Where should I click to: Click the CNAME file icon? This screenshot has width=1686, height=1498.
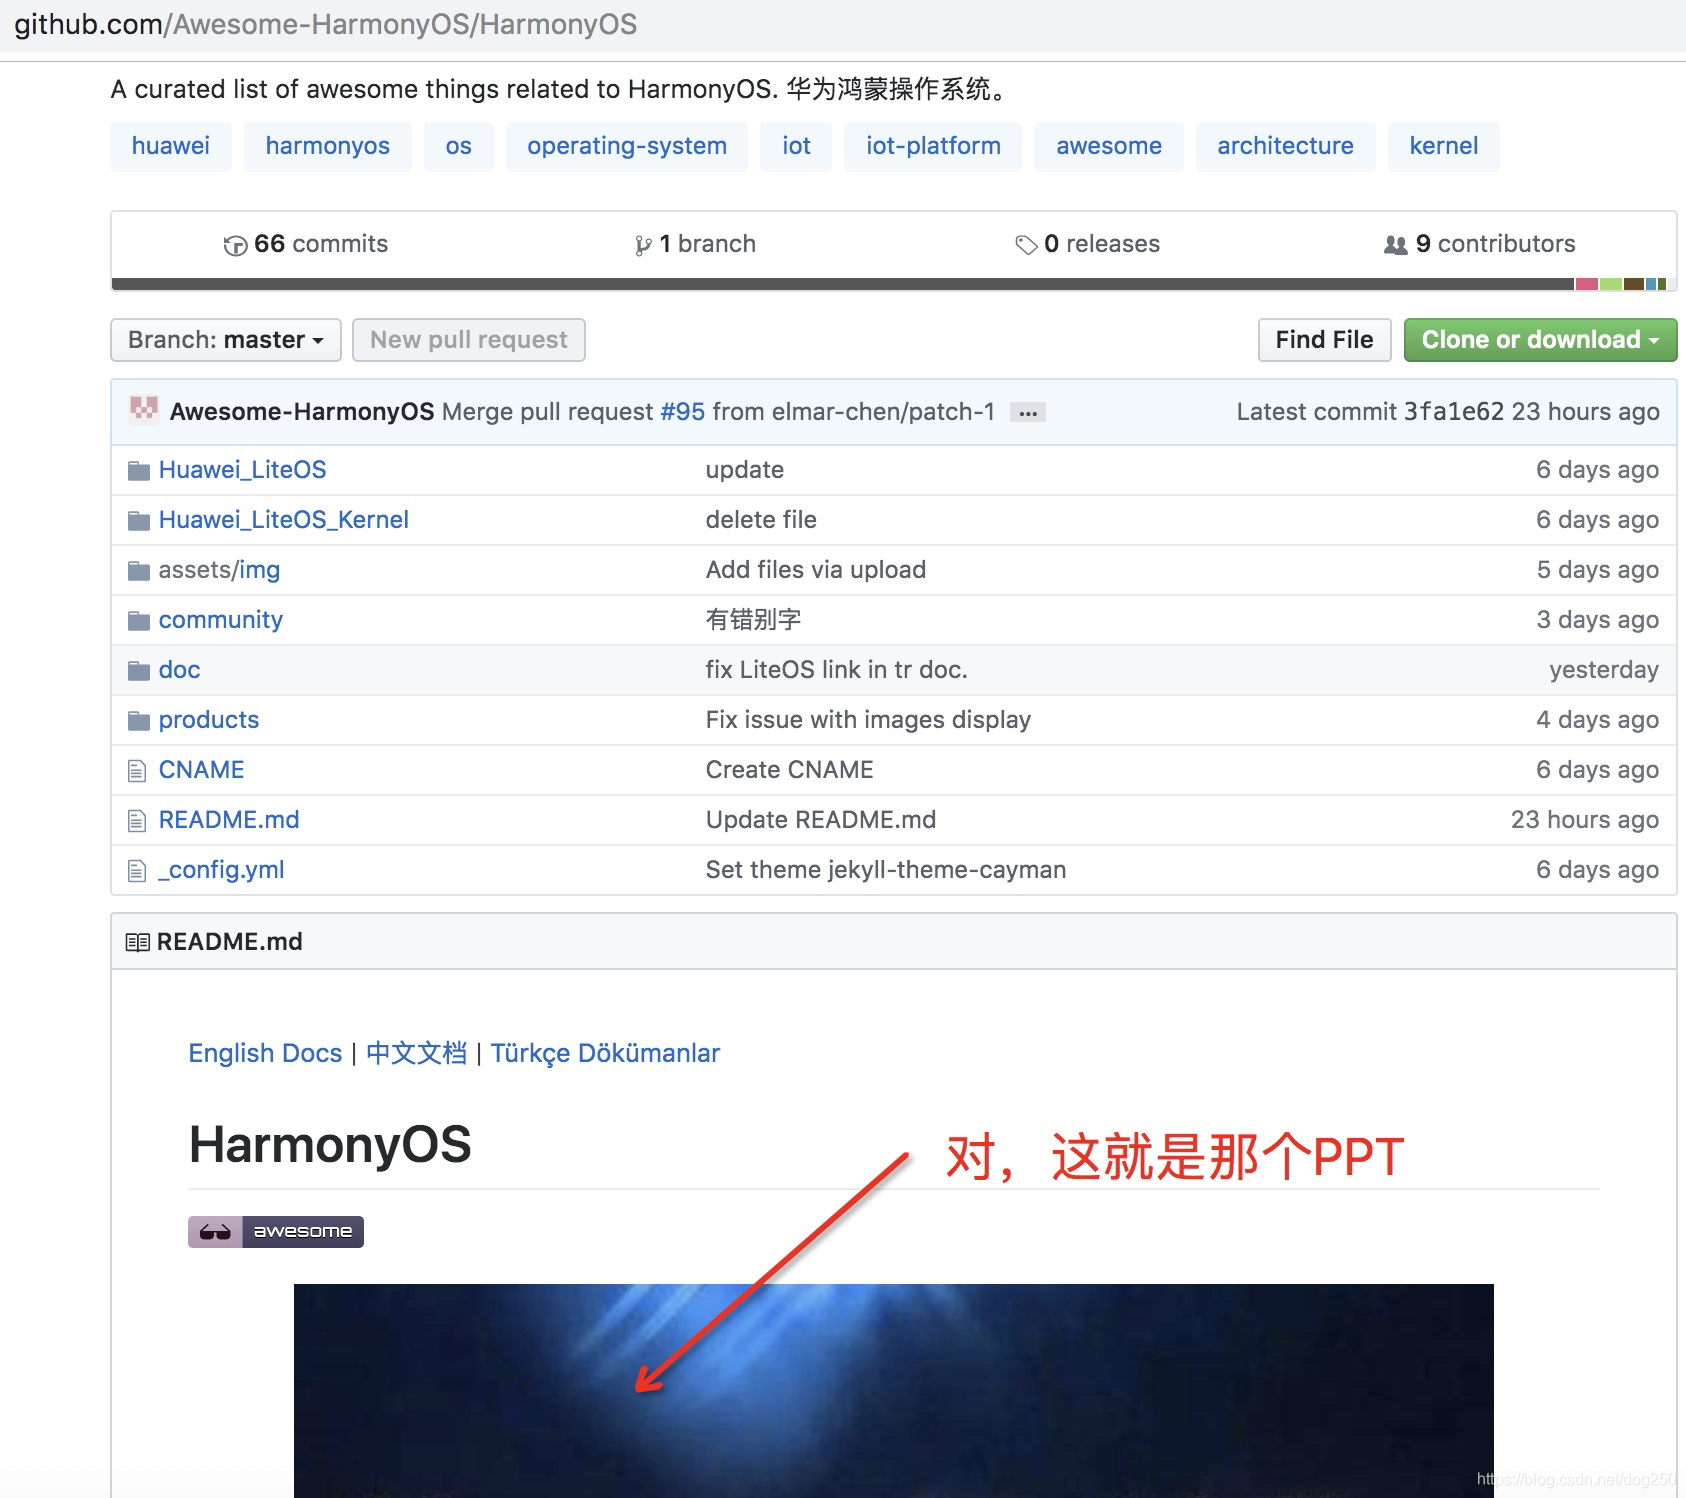(x=137, y=771)
